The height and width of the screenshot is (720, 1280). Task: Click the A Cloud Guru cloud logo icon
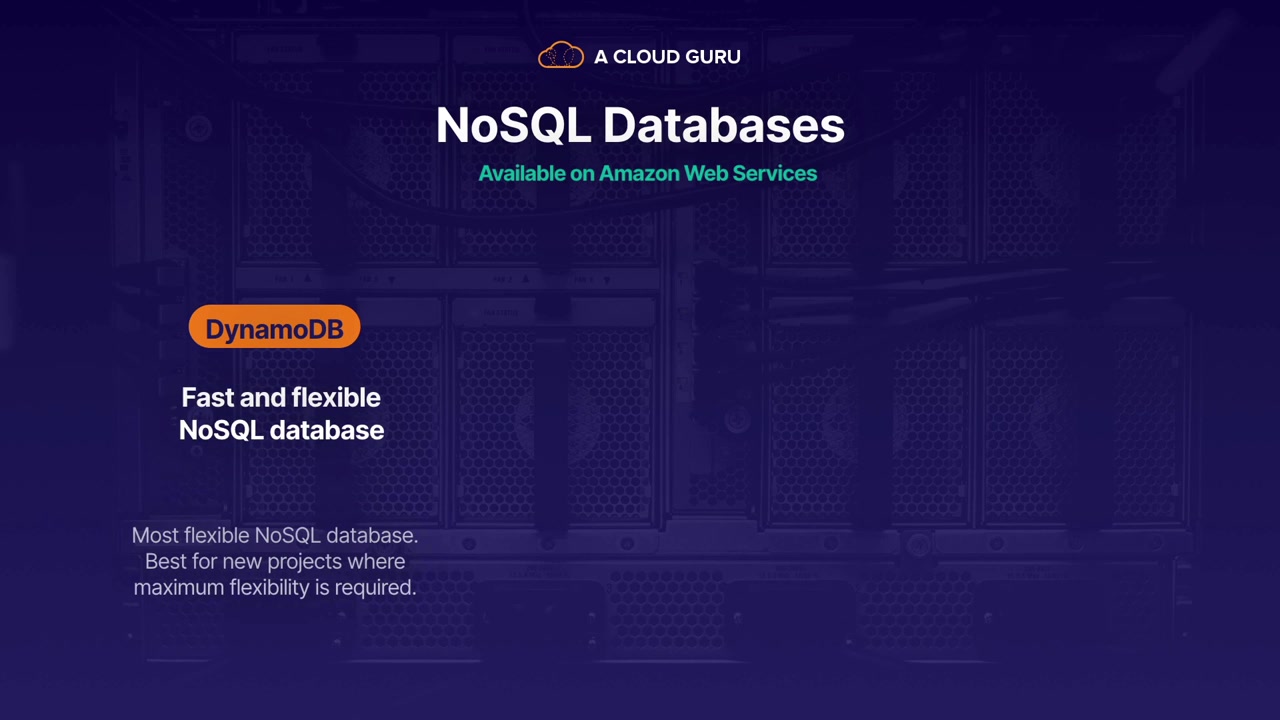(x=561, y=56)
